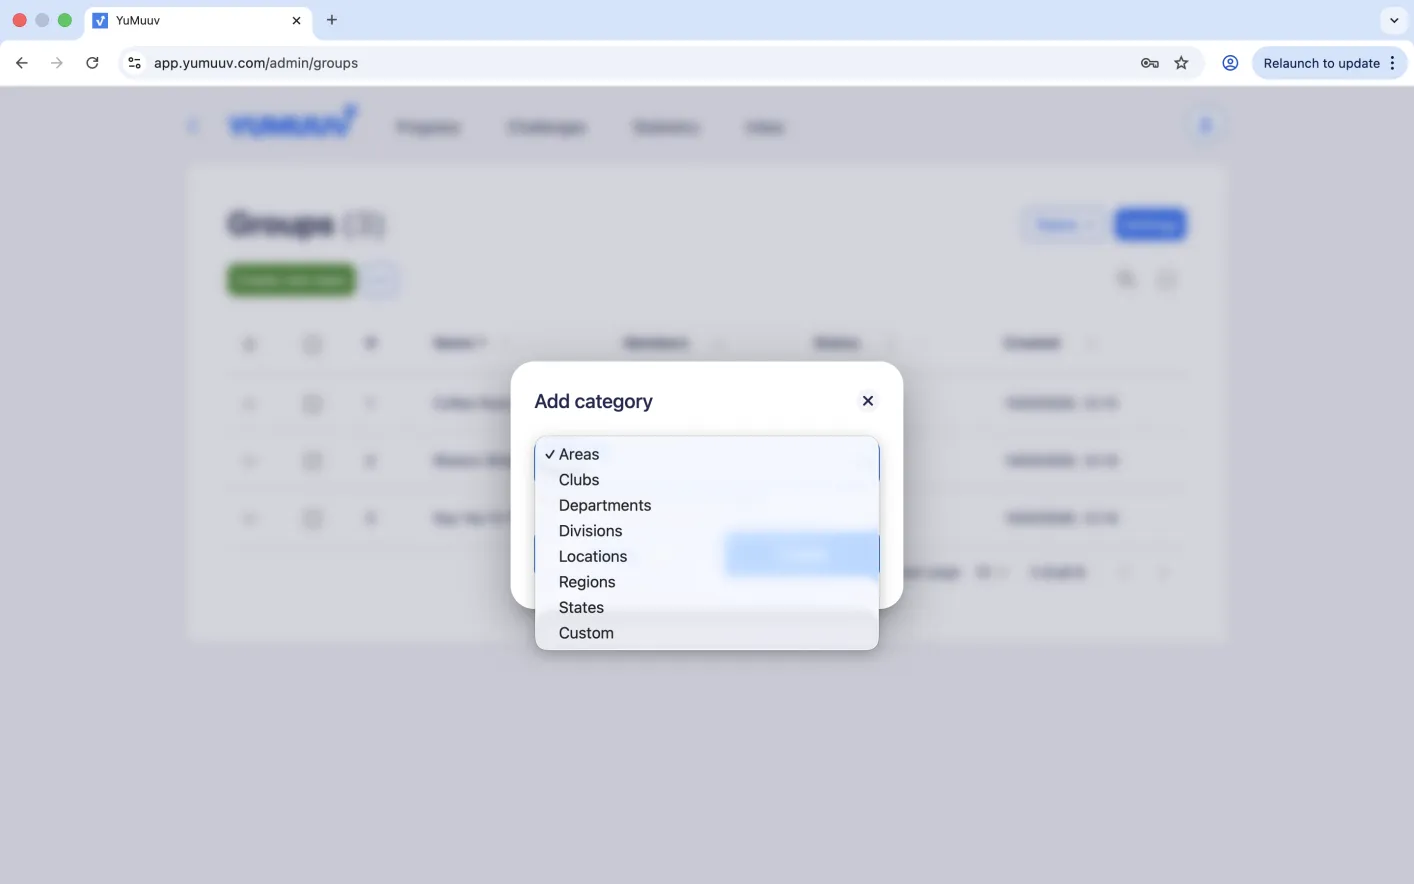Image resolution: width=1414 pixels, height=884 pixels.
Task: Choose Custom category option
Action: point(706,633)
